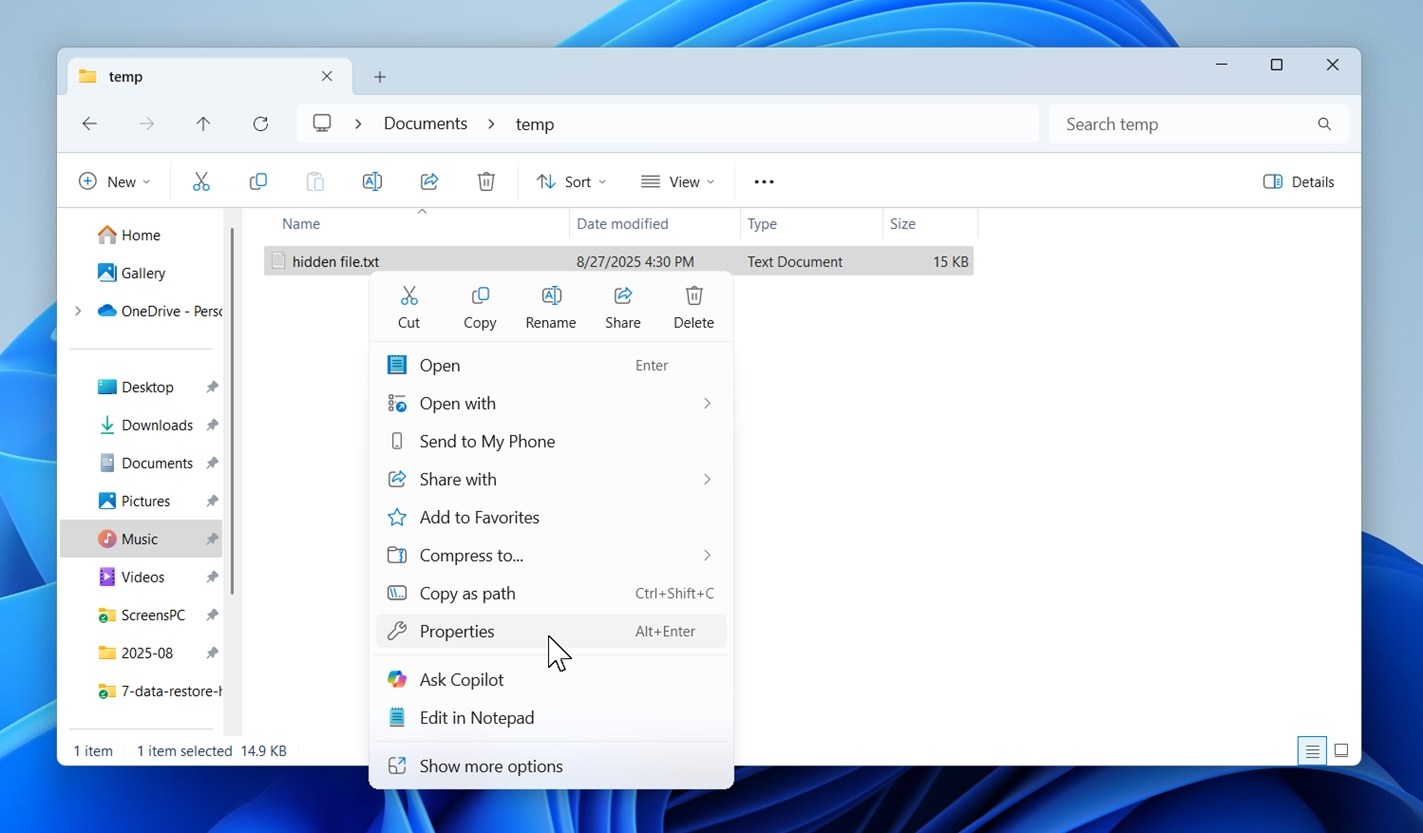This screenshot has width=1423, height=833.
Task: Click the Delete icon in the context menu
Action: point(694,296)
